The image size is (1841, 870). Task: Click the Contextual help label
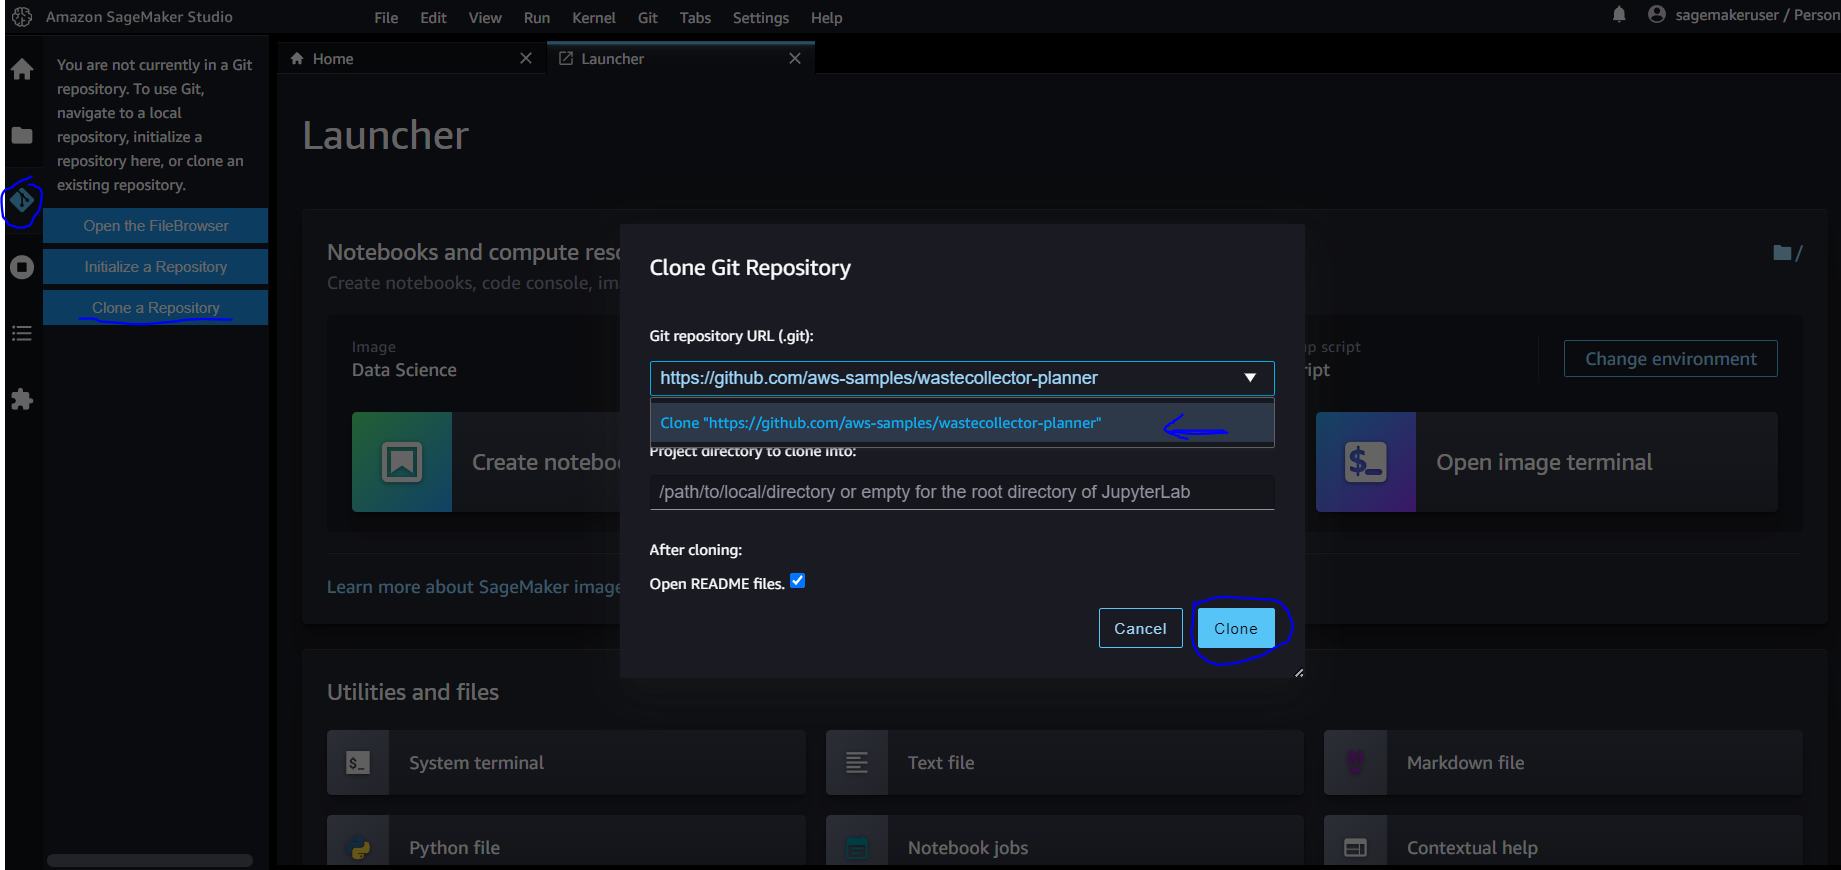point(1472,848)
